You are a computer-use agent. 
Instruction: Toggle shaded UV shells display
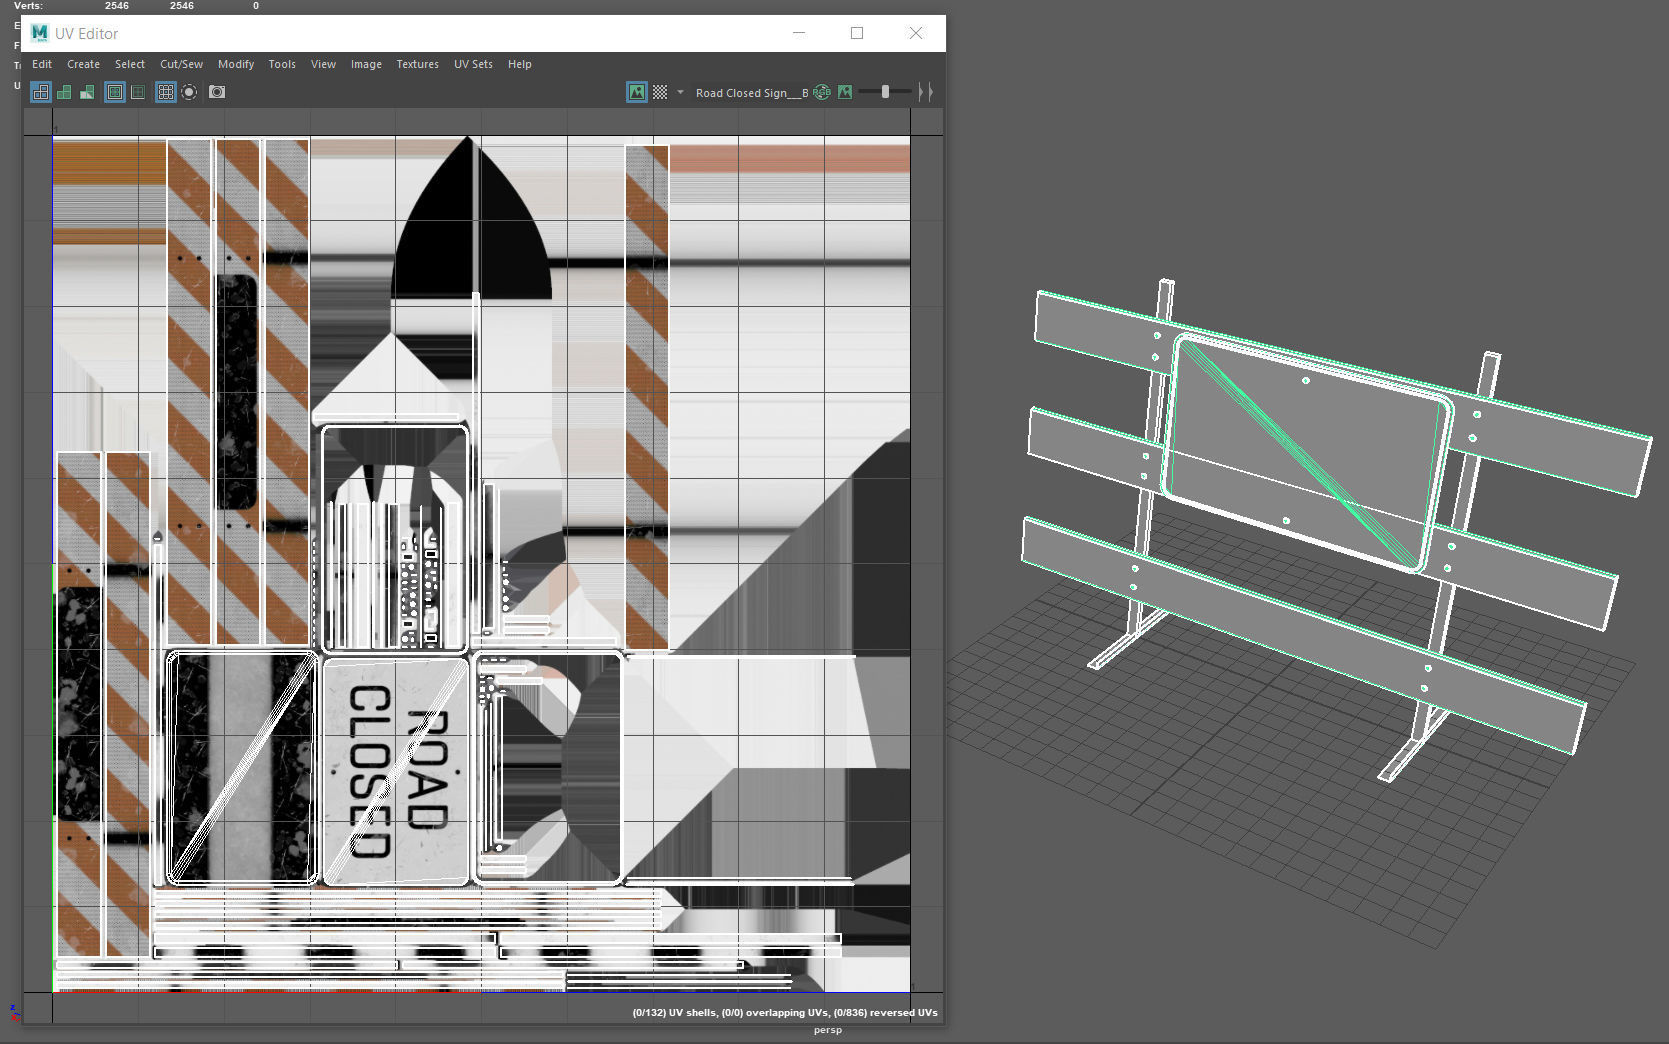pos(64,92)
